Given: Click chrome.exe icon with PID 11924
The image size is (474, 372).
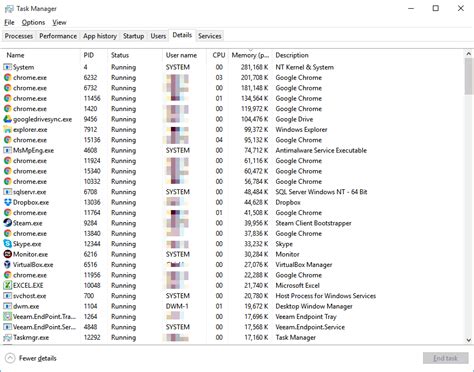Looking at the screenshot, I should pyautogui.click(x=7, y=161).
